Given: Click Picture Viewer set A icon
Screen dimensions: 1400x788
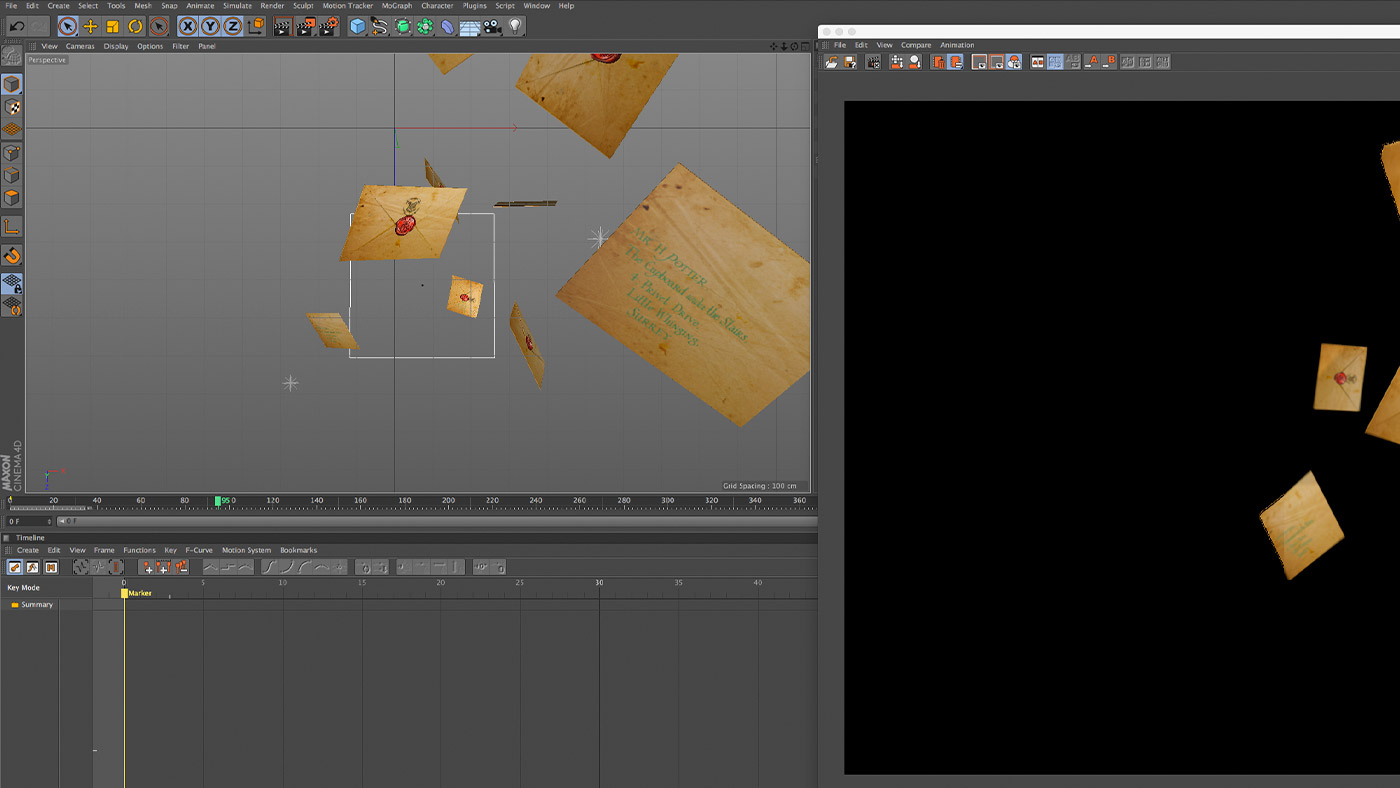Looking at the screenshot, I should 1092,62.
